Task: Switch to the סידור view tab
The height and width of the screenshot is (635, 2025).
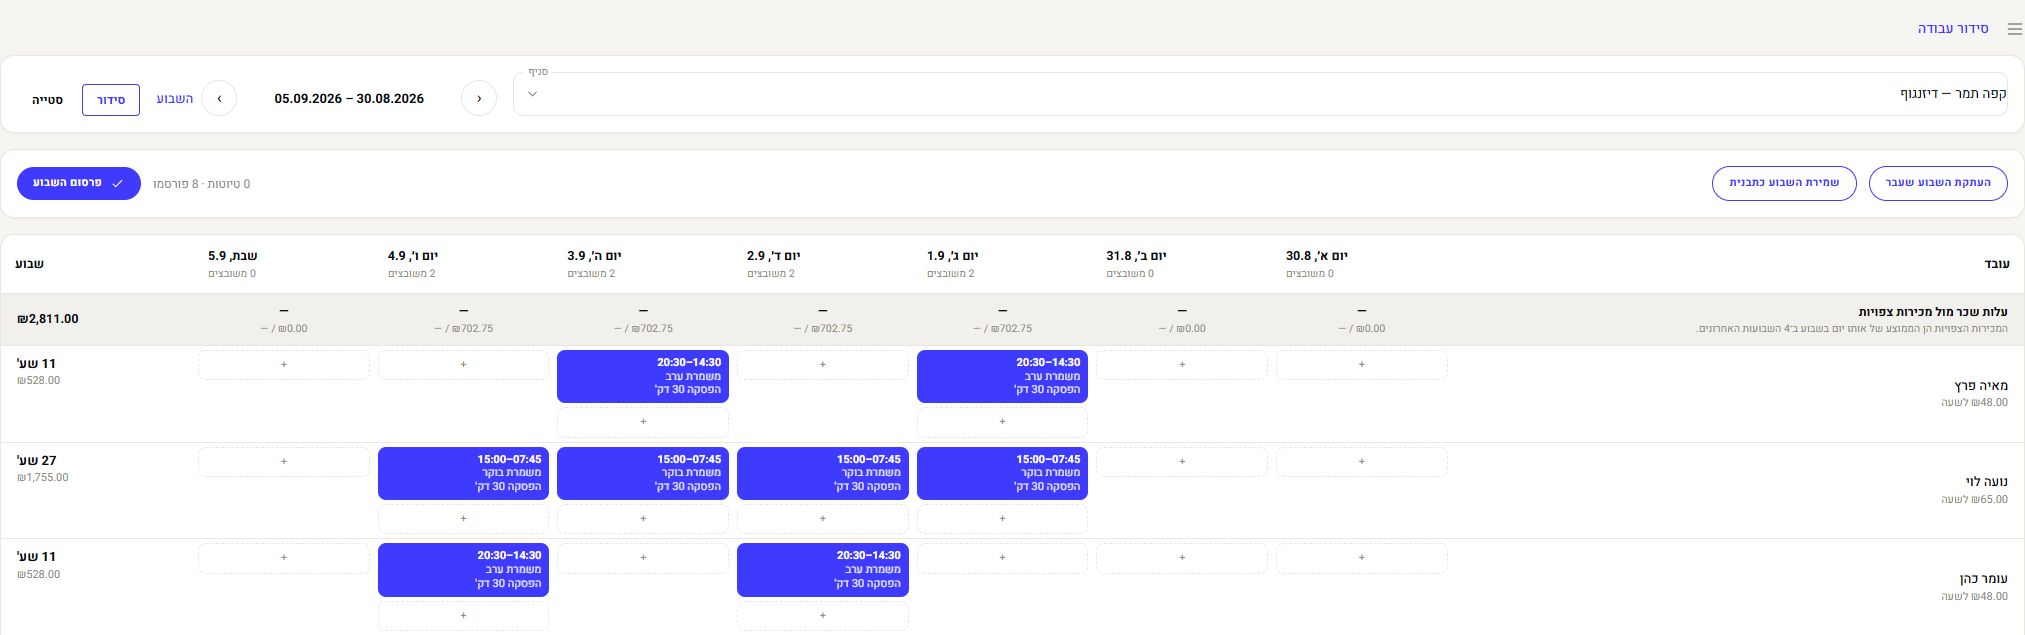Action: 111,100
